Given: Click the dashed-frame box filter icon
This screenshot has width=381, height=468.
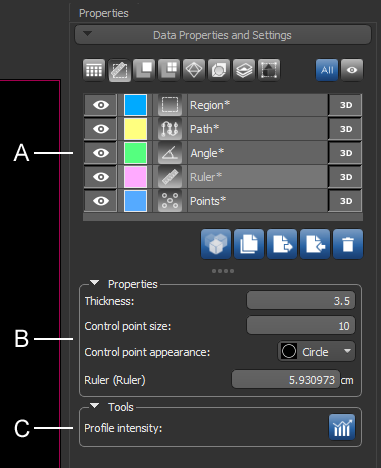Looking at the screenshot, I should coord(269,70).
